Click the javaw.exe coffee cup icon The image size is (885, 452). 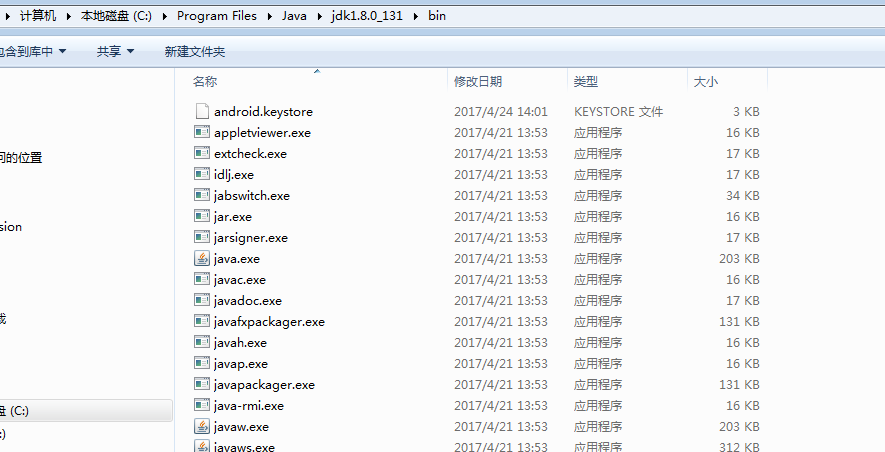point(202,426)
